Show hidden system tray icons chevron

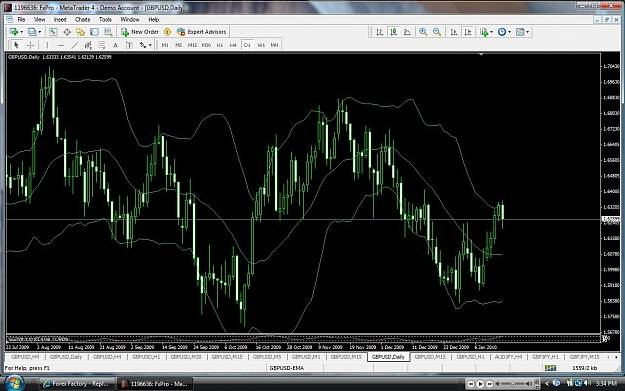(x=547, y=384)
